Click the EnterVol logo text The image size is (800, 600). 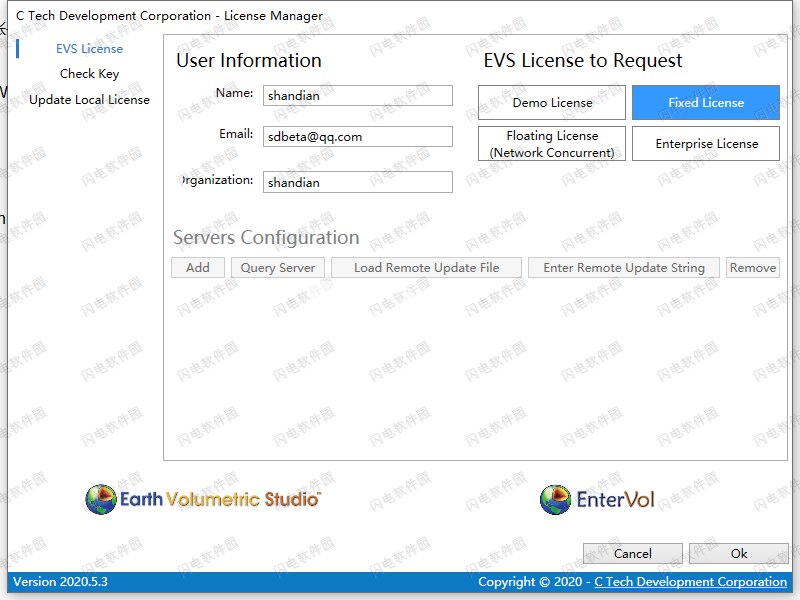click(x=615, y=499)
